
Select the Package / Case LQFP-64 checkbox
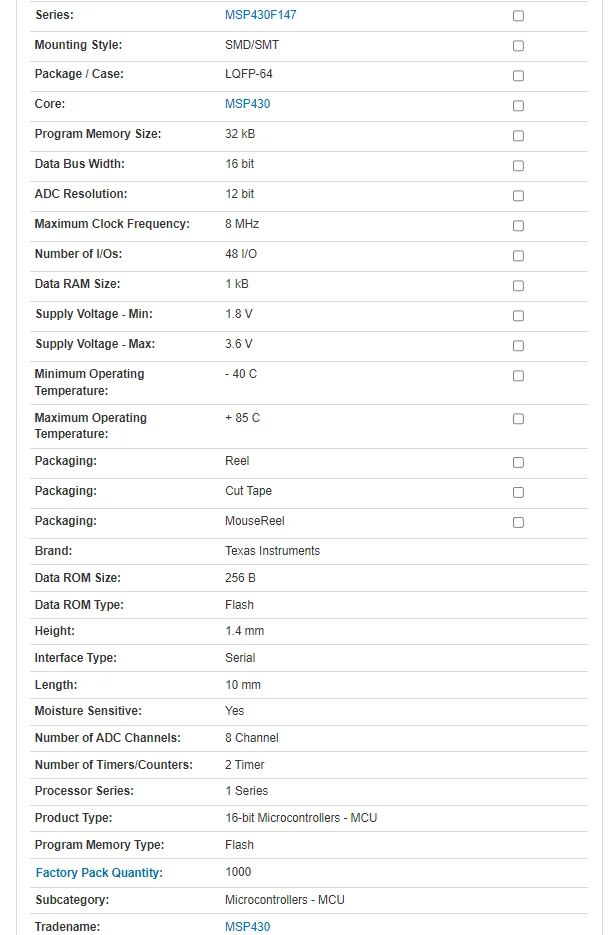point(518,76)
